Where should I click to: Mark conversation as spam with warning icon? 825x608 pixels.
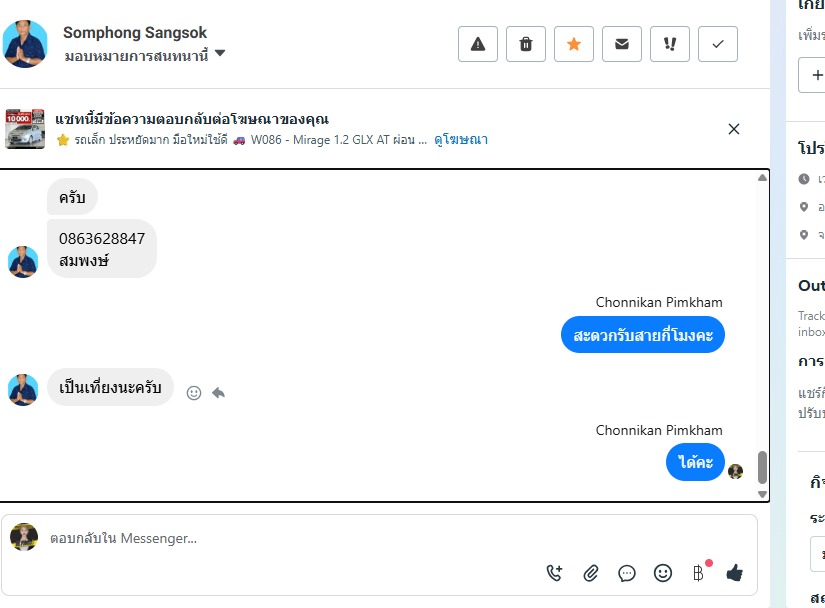[478, 44]
